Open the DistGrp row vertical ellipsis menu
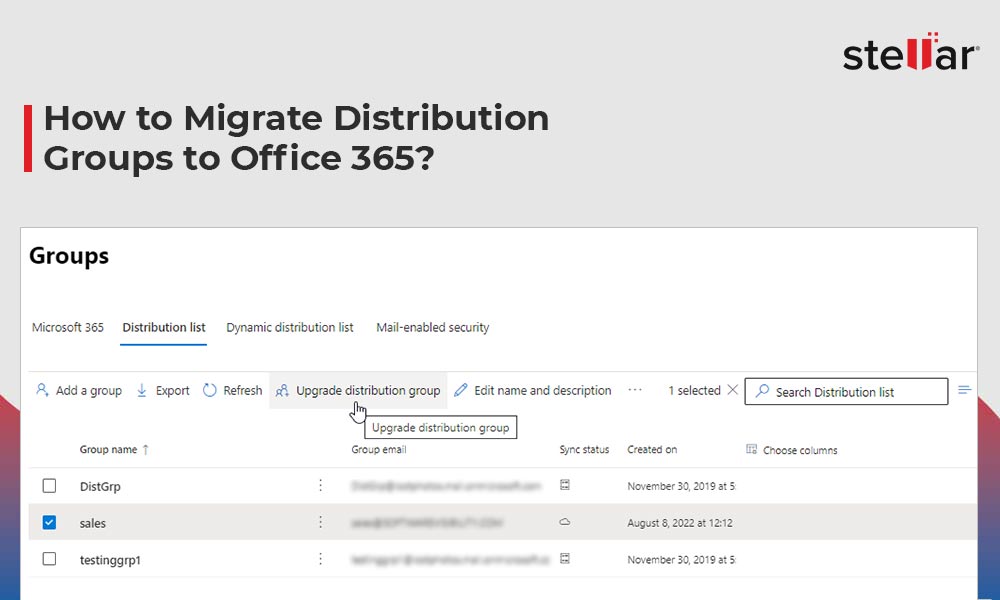Screen dimensions: 1000x600 click(320, 485)
